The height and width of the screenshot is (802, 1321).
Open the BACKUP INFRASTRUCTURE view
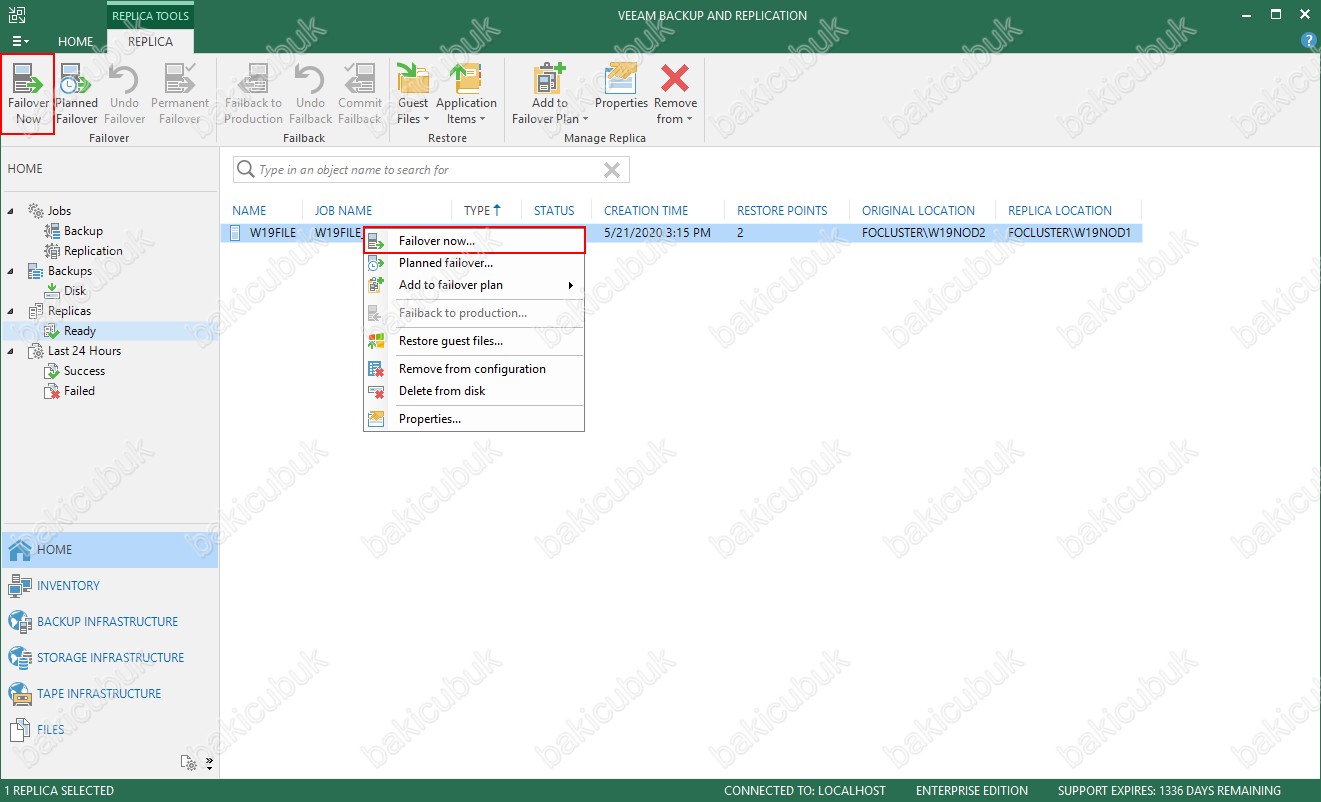pyautogui.click(x=109, y=622)
